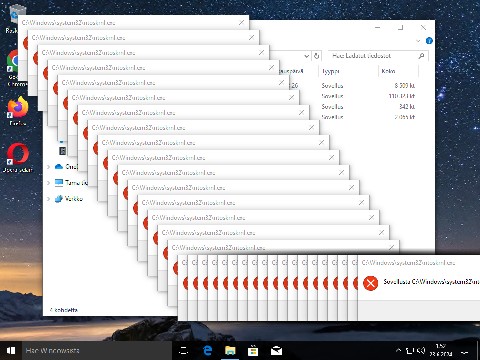Open the volume control in the tray
The height and width of the screenshot is (360, 480).
coord(421,350)
